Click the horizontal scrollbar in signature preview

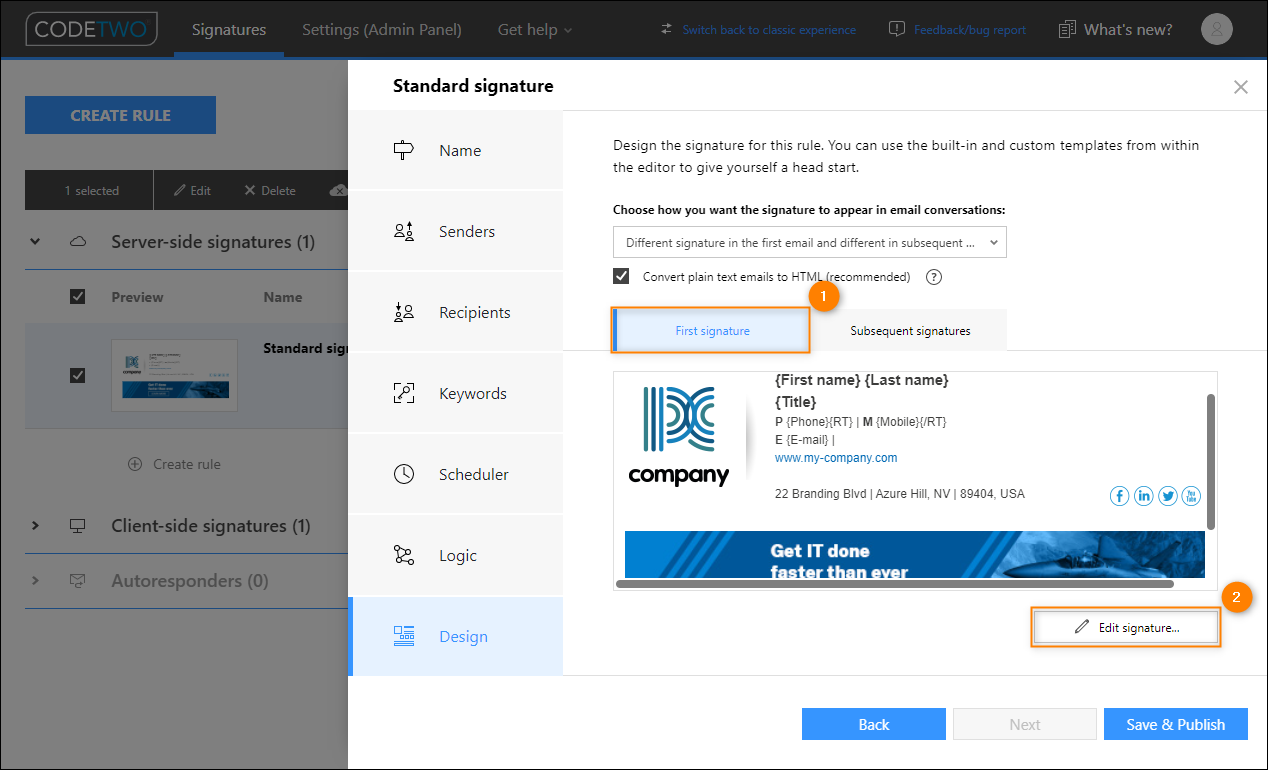(x=894, y=583)
